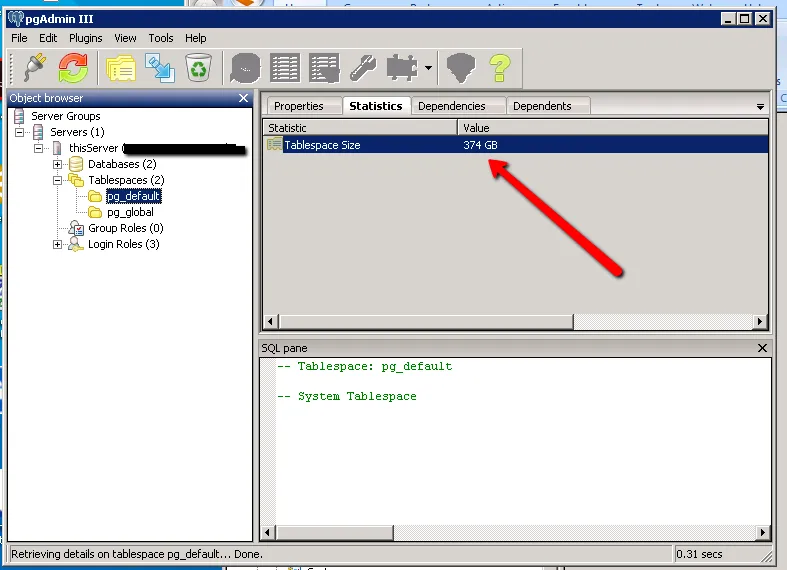
Task: Click the Guru hints icon
Action: point(460,68)
